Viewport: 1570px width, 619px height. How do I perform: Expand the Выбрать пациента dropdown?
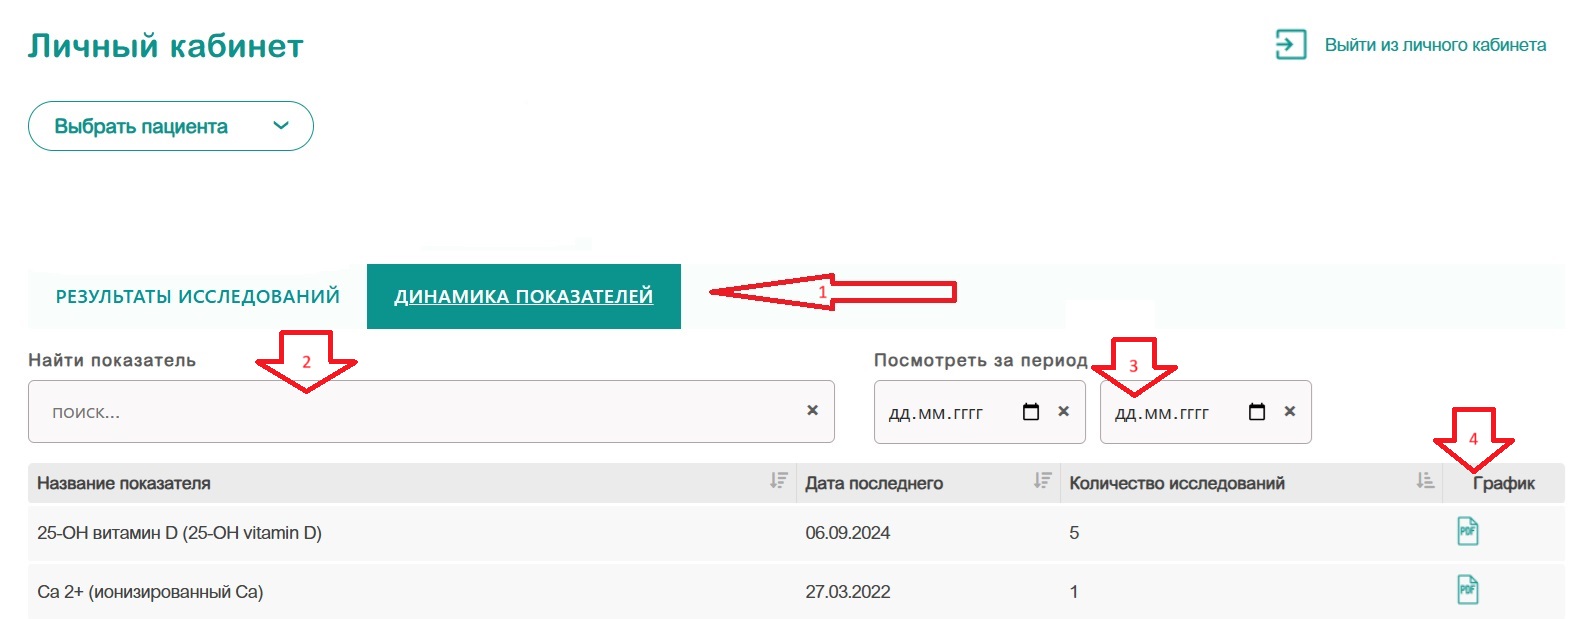coord(171,126)
